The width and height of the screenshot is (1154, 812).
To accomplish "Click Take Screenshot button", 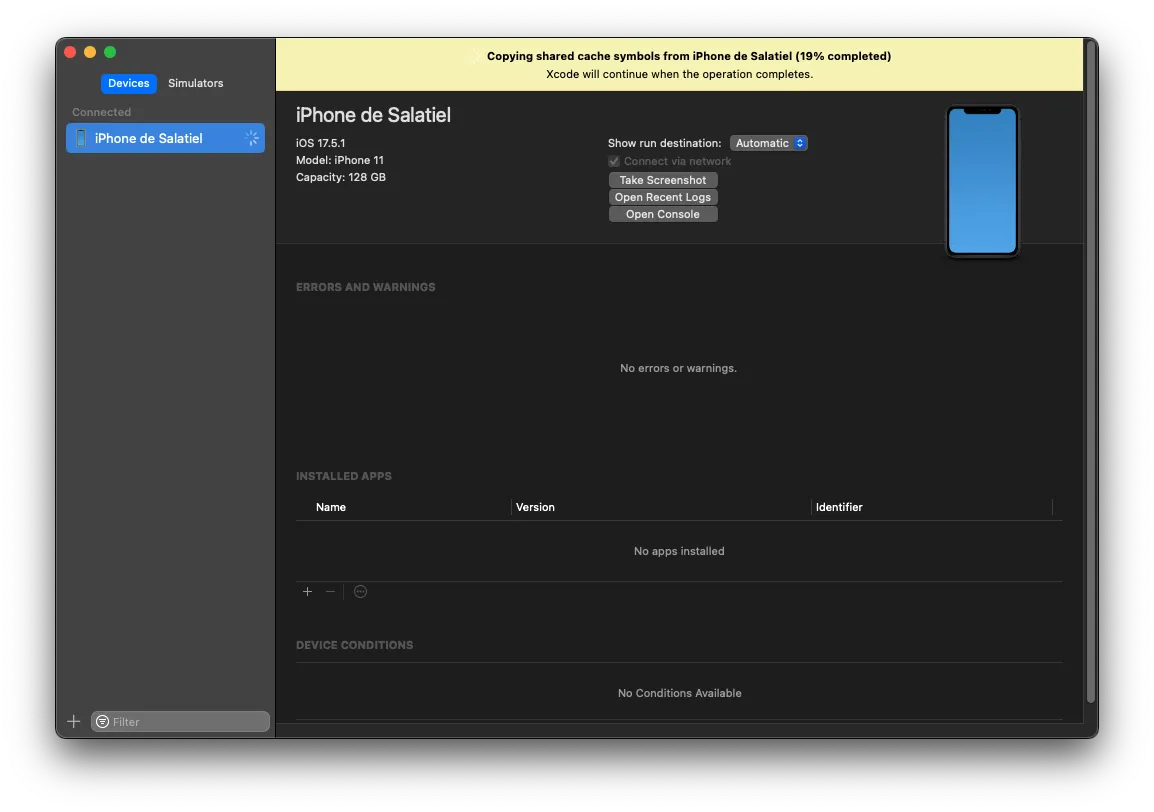I will pos(663,180).
